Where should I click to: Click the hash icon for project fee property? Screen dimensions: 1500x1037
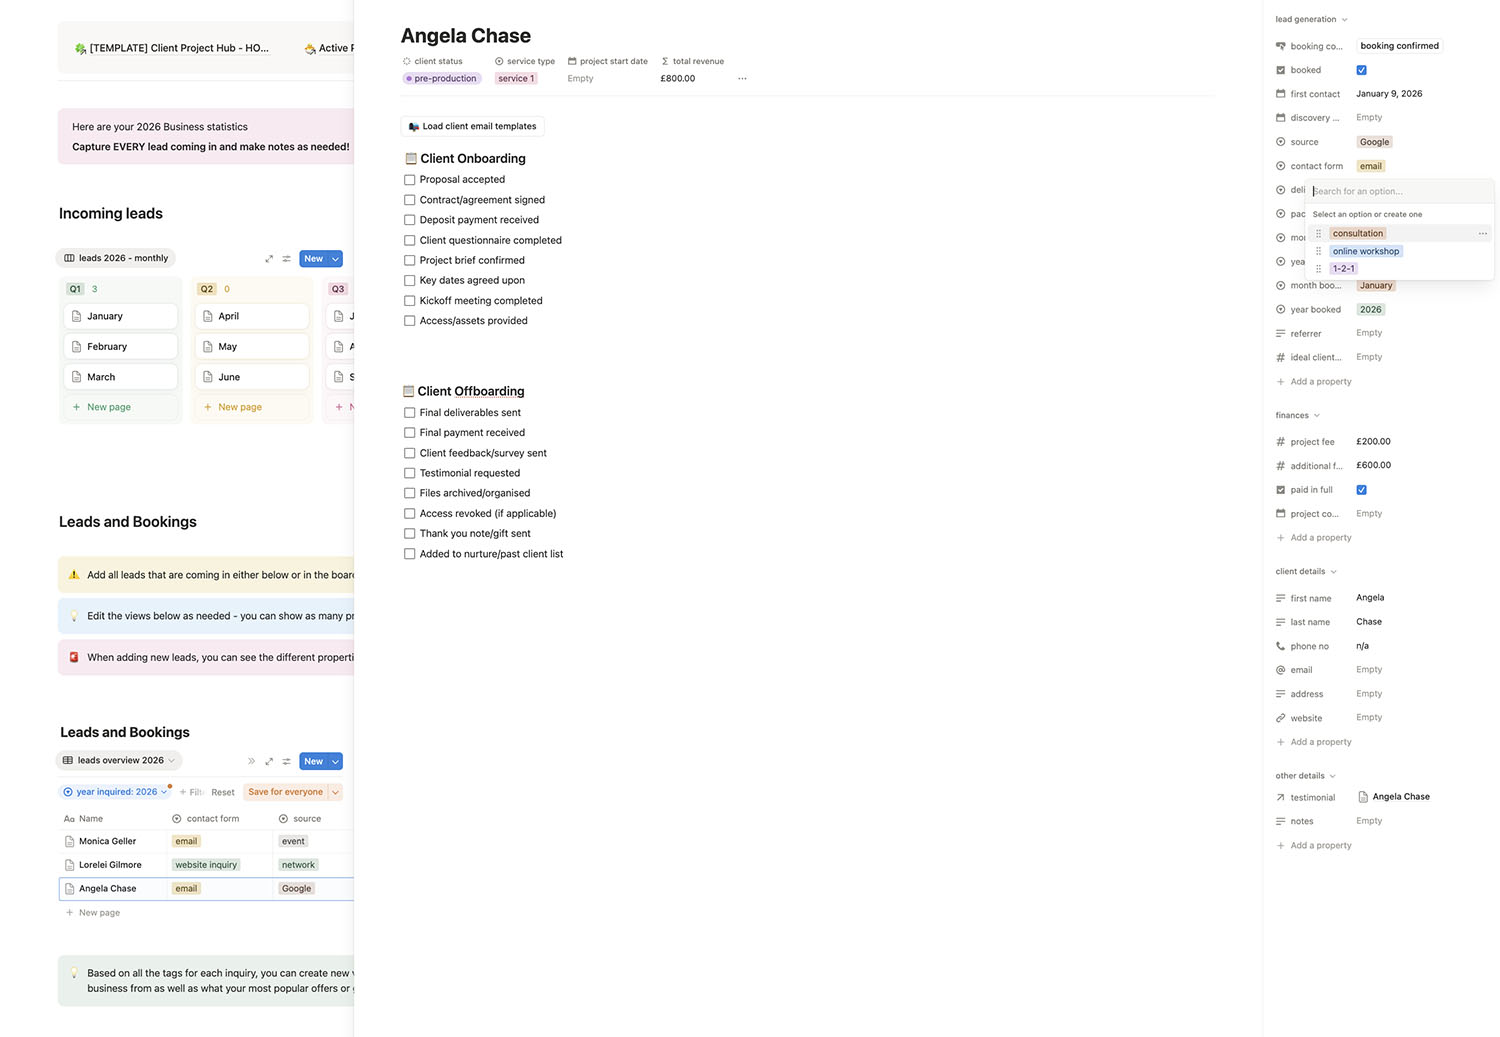(1281, 442)
